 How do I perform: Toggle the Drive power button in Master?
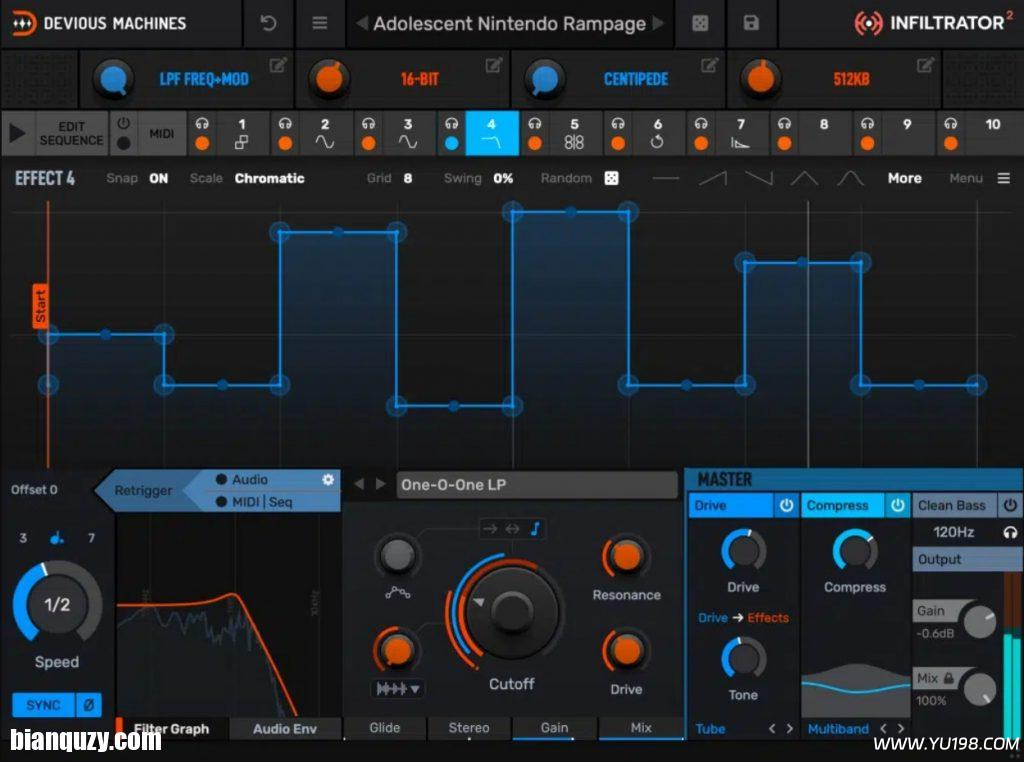click(786, 506)
